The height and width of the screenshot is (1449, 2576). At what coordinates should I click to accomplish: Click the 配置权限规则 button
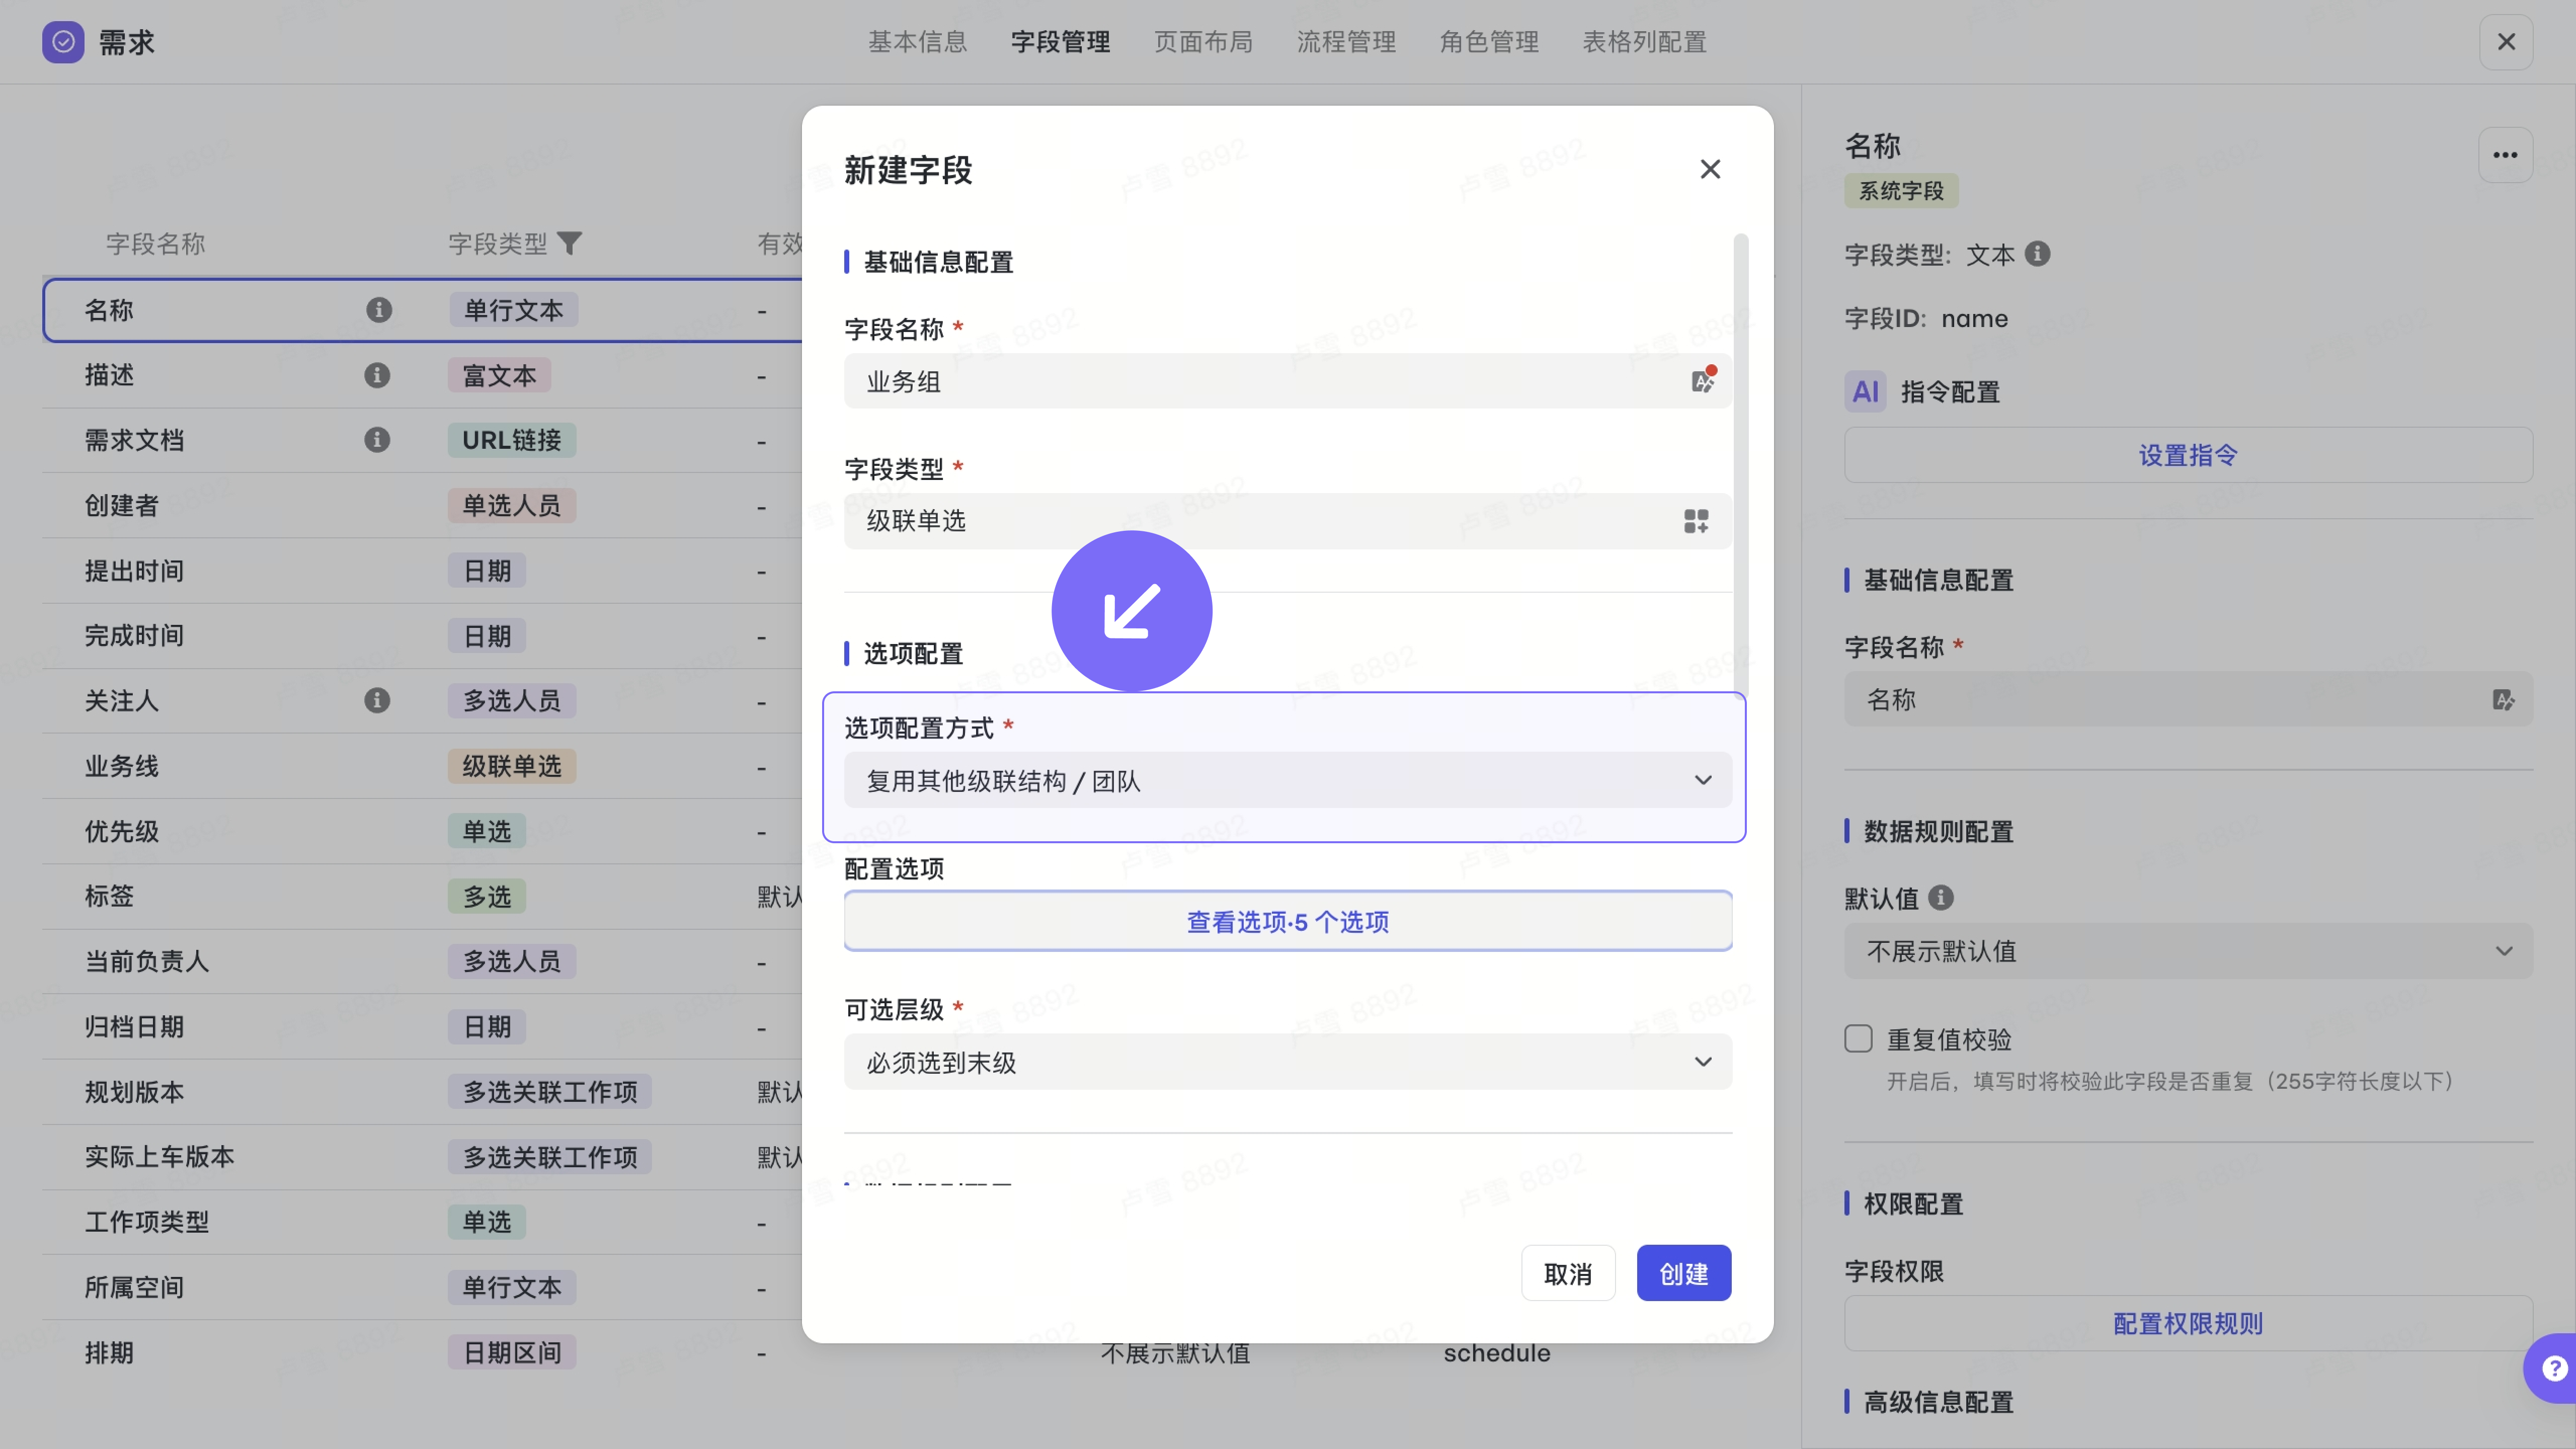point(2188,1323)
